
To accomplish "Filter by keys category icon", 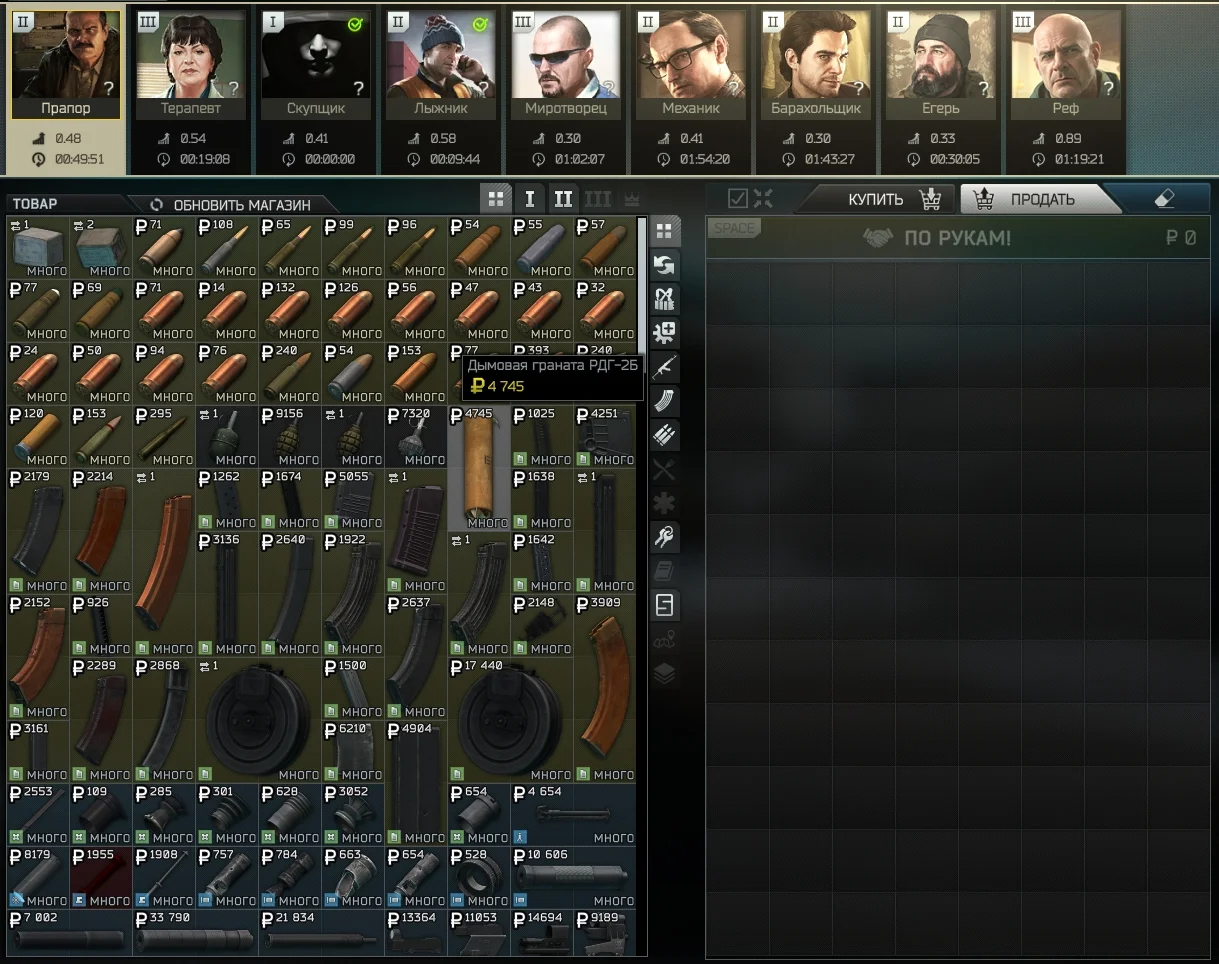I will point(664,537).
